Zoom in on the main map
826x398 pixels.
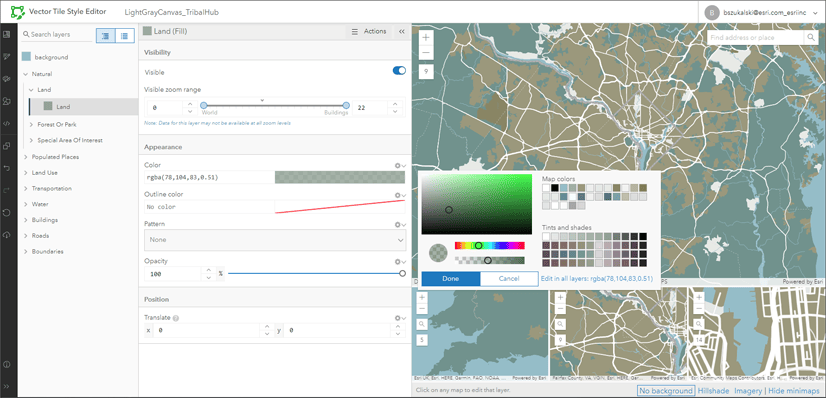coord(426,38)
